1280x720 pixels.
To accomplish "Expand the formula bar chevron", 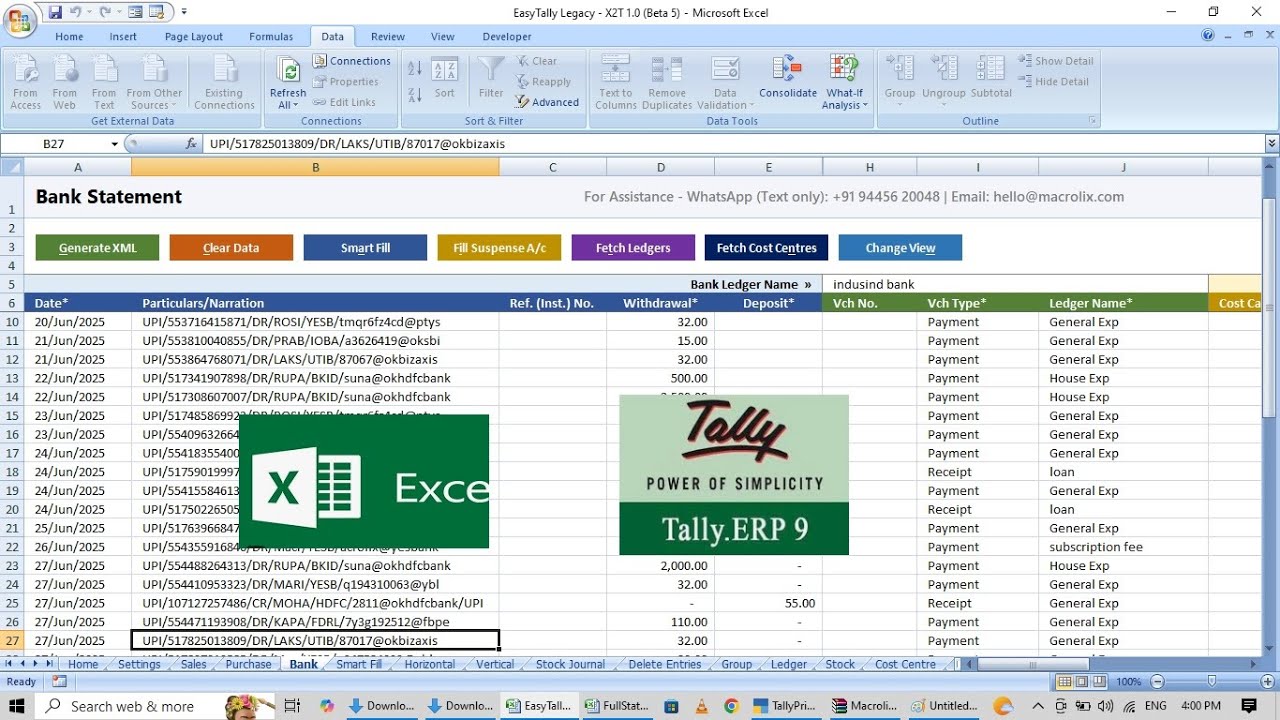I will [x=1272, y=144].
